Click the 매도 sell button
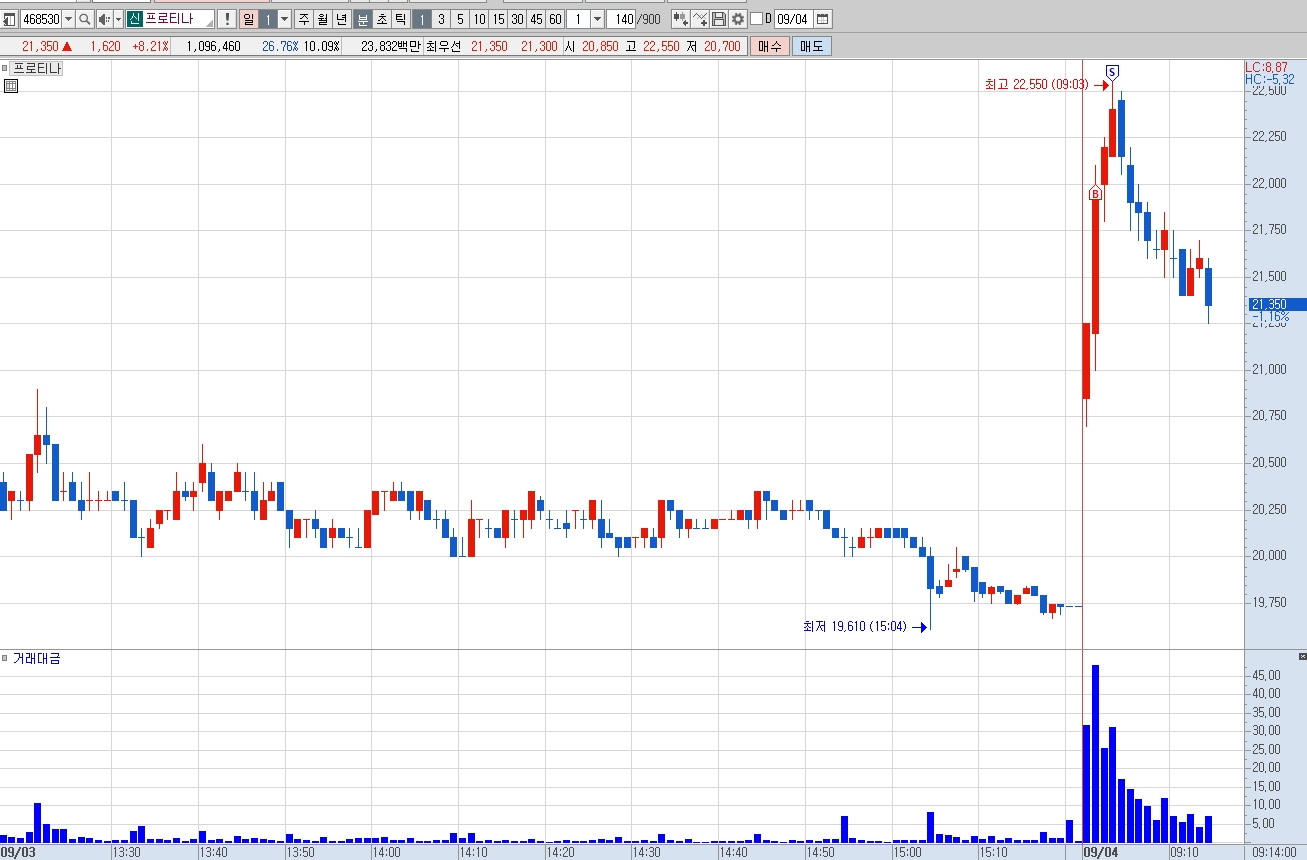 click(810, 46)
